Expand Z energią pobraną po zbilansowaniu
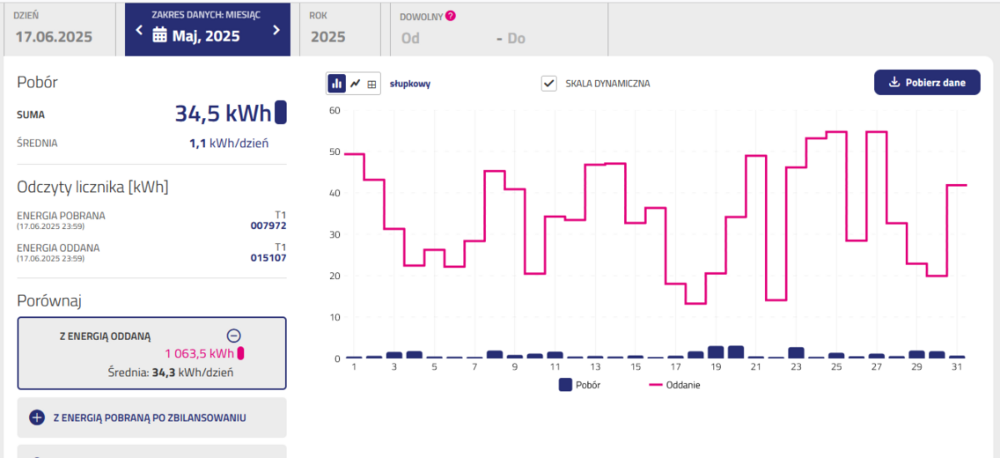This screenshot has width=1000, height=458. pyautogui.click(x=152, y=417)
